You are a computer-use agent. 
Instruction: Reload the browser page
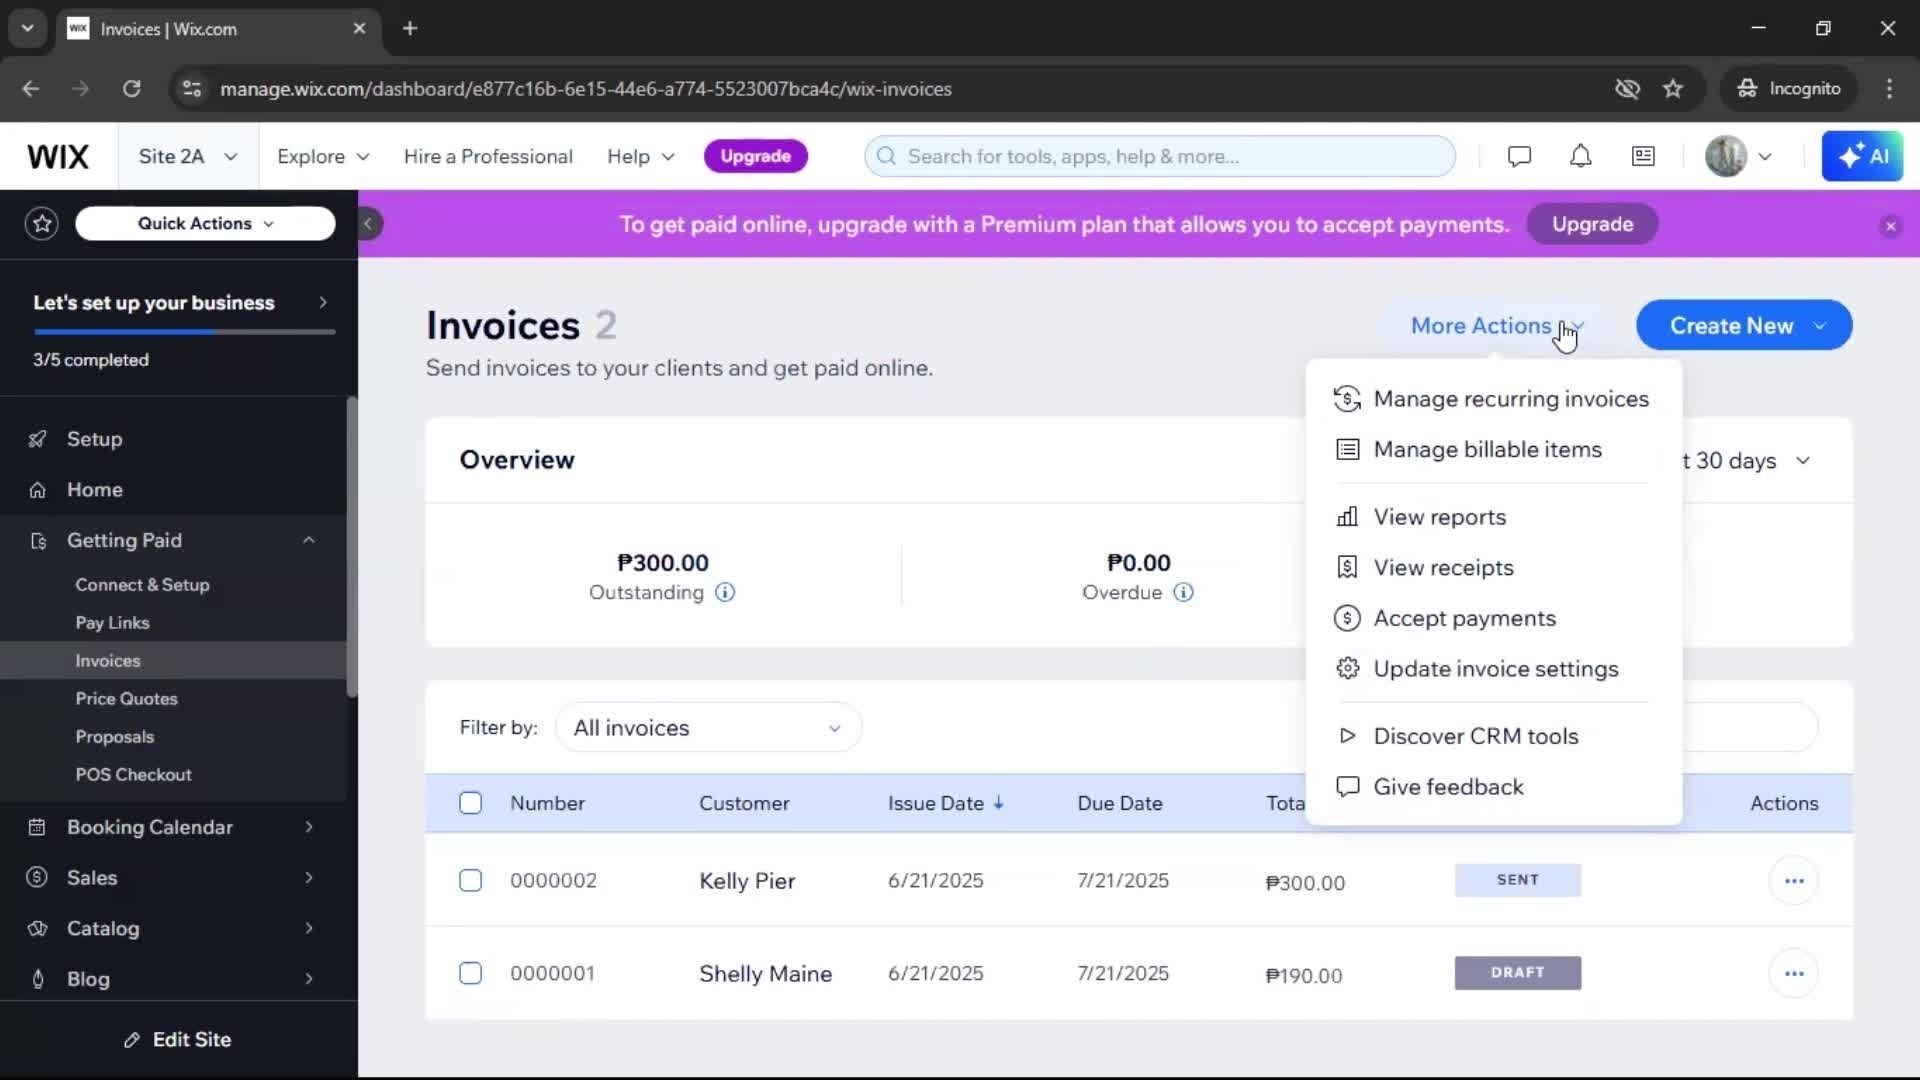tap(131, 89)
